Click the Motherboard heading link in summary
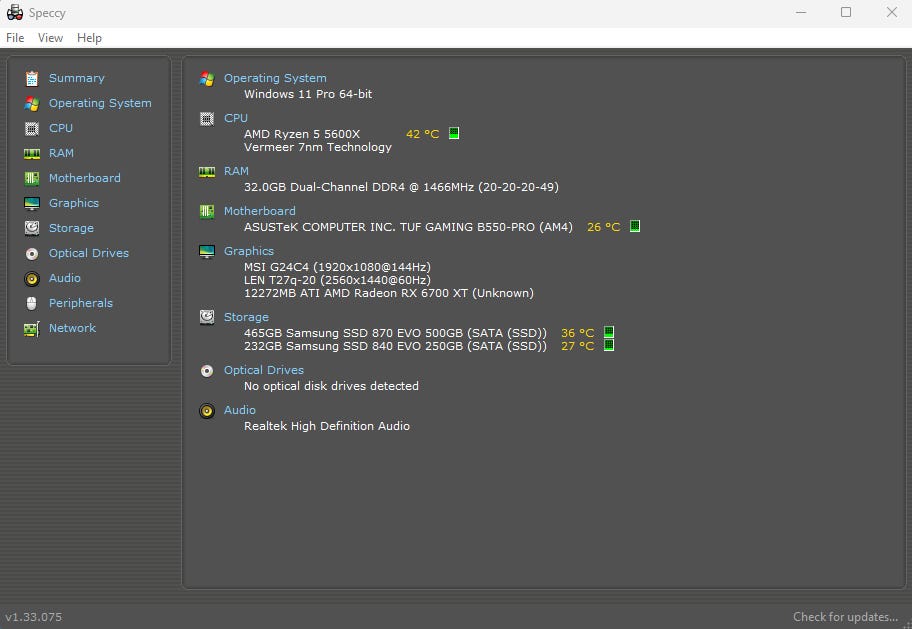912x629 pixels. tap(259, 211)
